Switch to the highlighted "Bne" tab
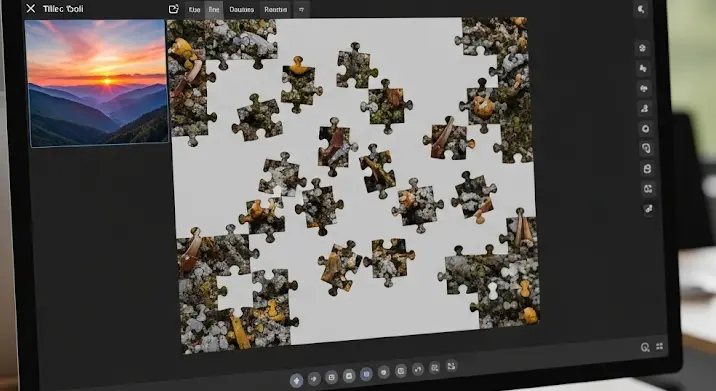 tap(214, 10)
